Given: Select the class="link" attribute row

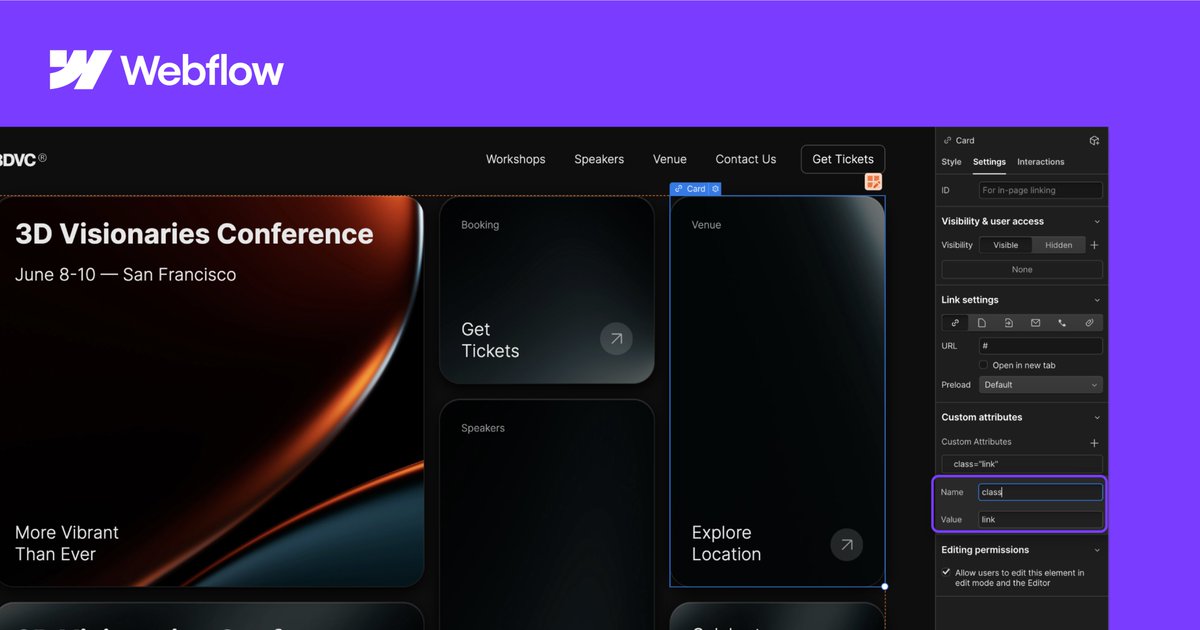Looking at the screenshot, I should coord(1022,464).
